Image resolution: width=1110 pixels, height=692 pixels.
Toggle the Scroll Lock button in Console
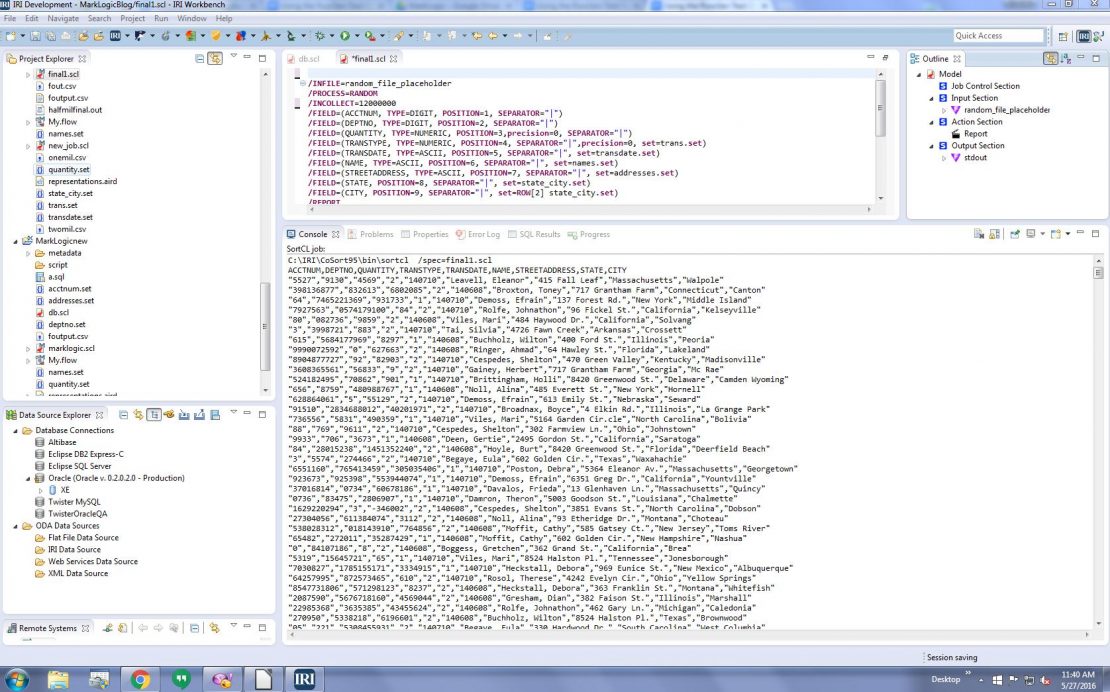point(995,234)
